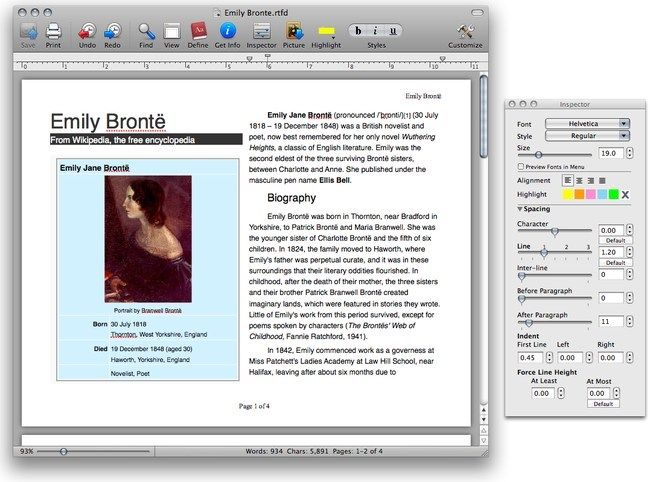This screenshot has height=482, width=650.
Task: Click the Character spacing slider
Action: 555,231
